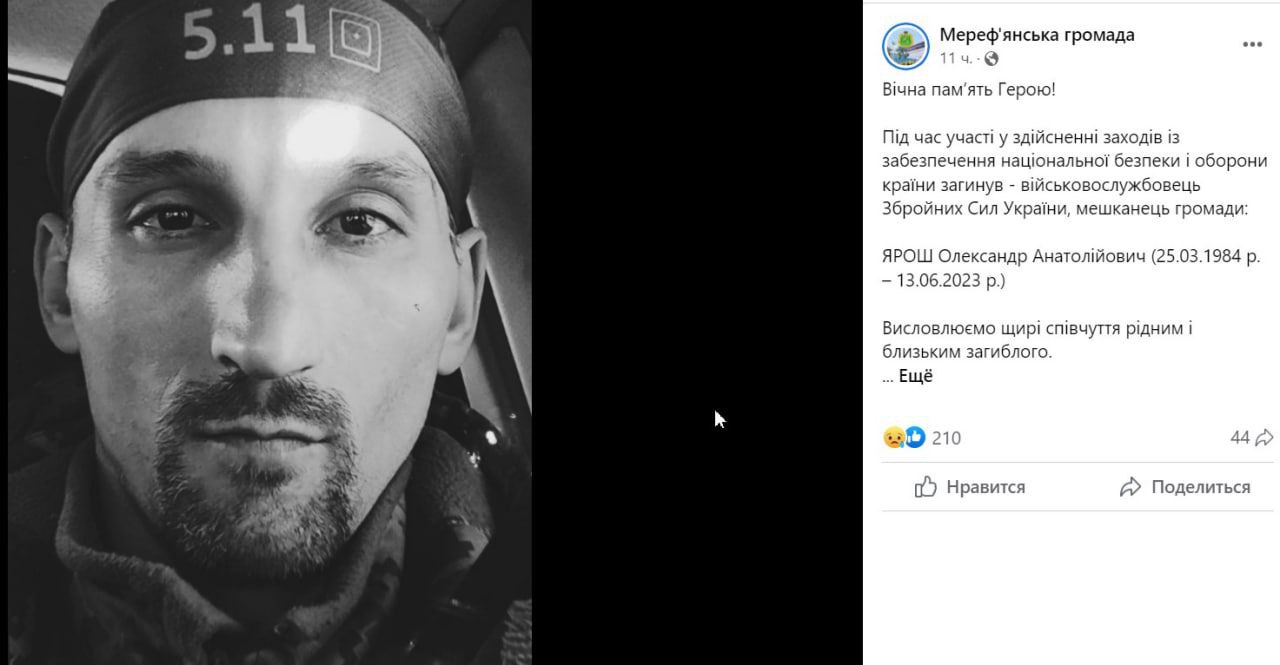This screenshot has width=1280, height=665.
Task: Click the arrow icon of Поделиться
Action: point(1131,487)
